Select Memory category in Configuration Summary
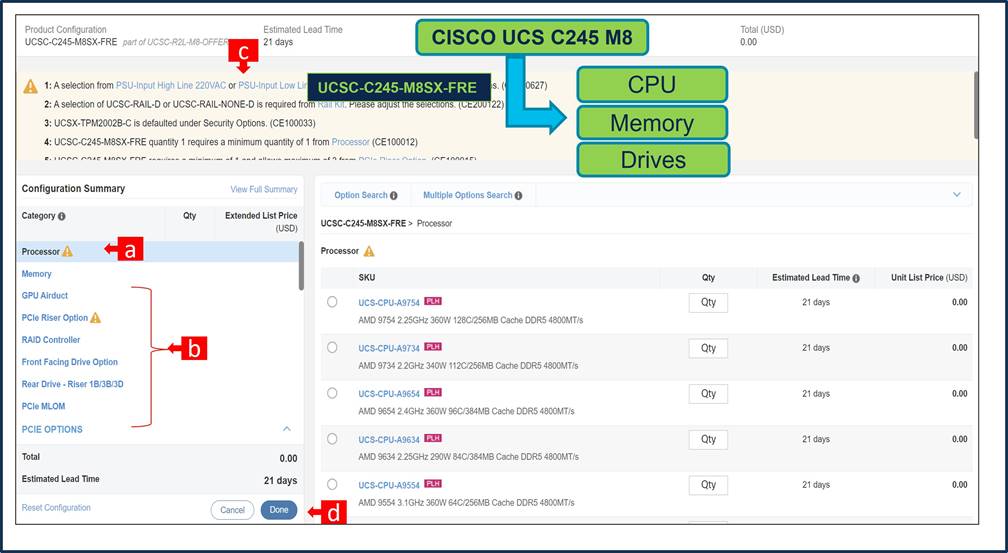Screen dimensions: 1008x553 pyautogui.click(x=37, y=274)
